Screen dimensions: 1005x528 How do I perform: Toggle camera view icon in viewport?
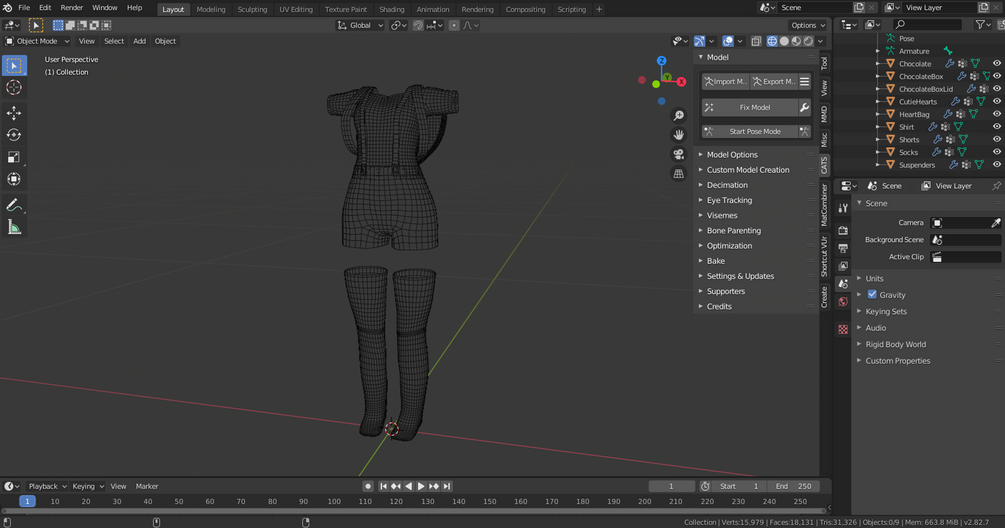[x=679, y=154]
